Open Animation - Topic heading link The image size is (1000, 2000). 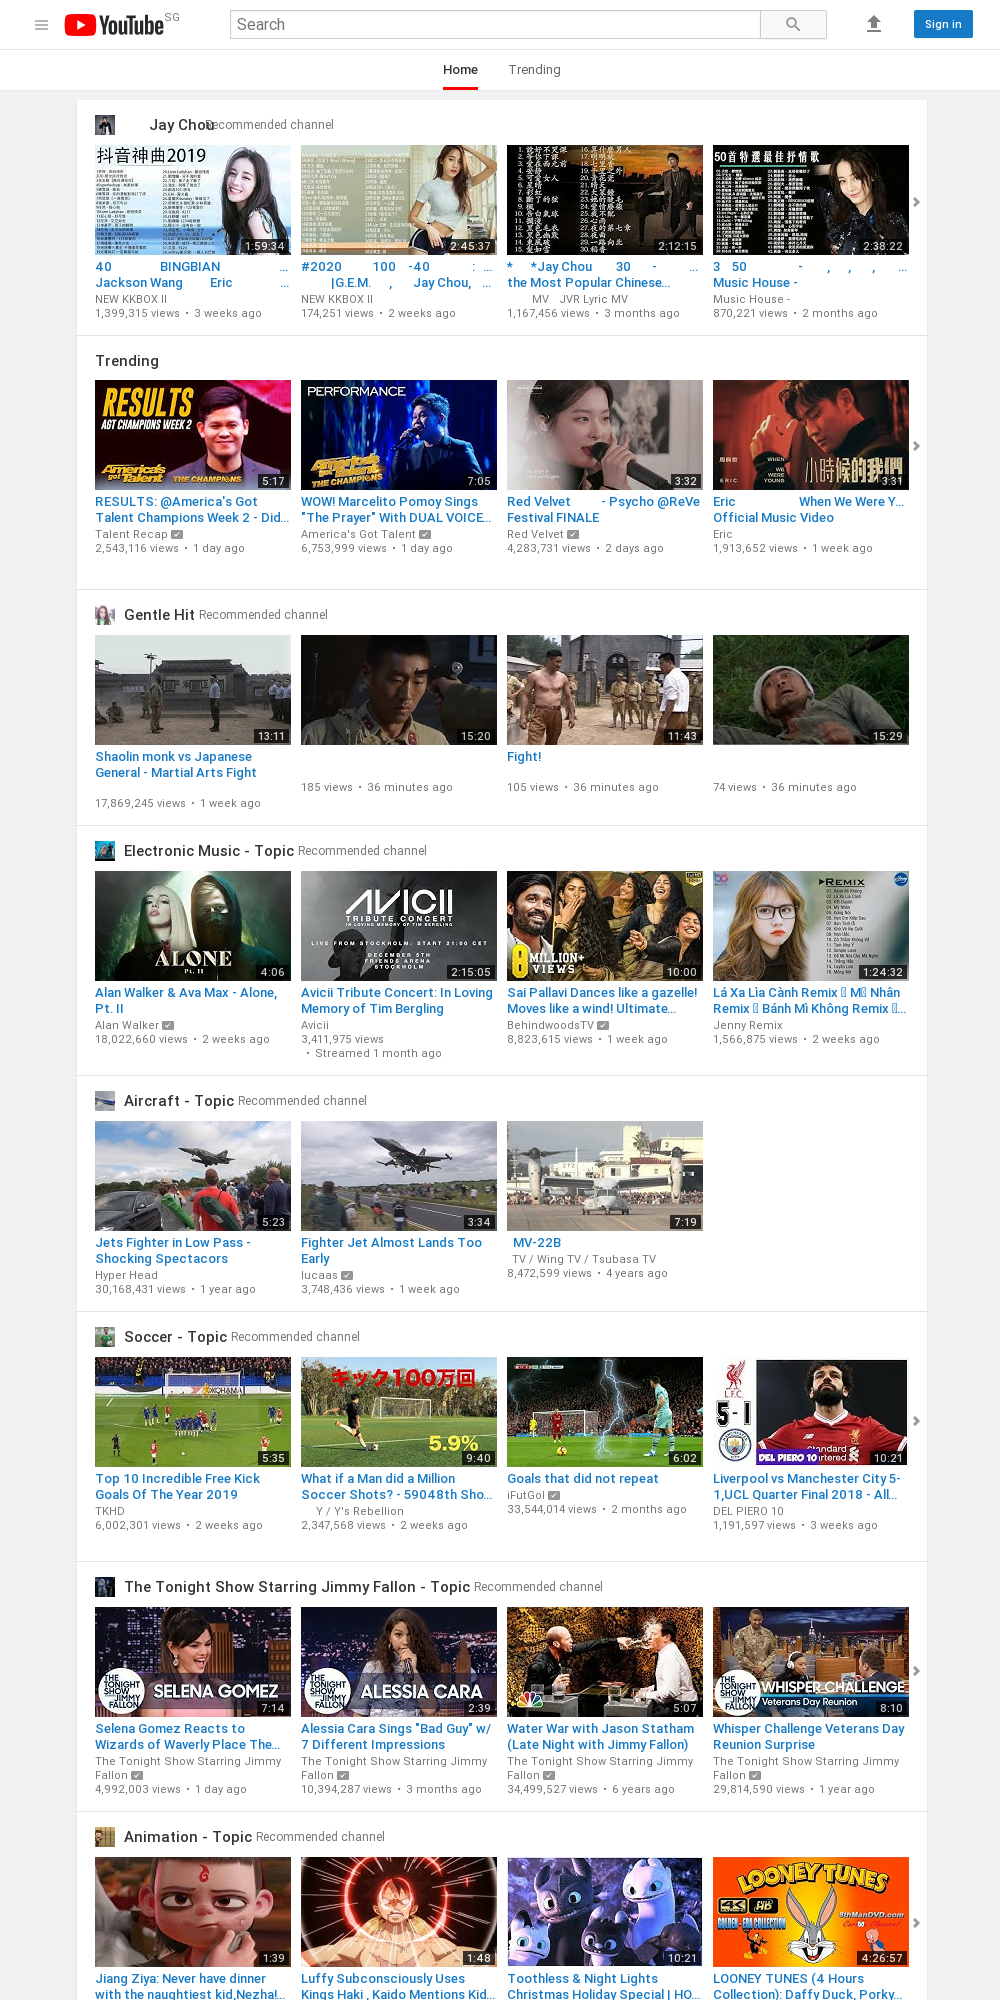coord(188,1837)
